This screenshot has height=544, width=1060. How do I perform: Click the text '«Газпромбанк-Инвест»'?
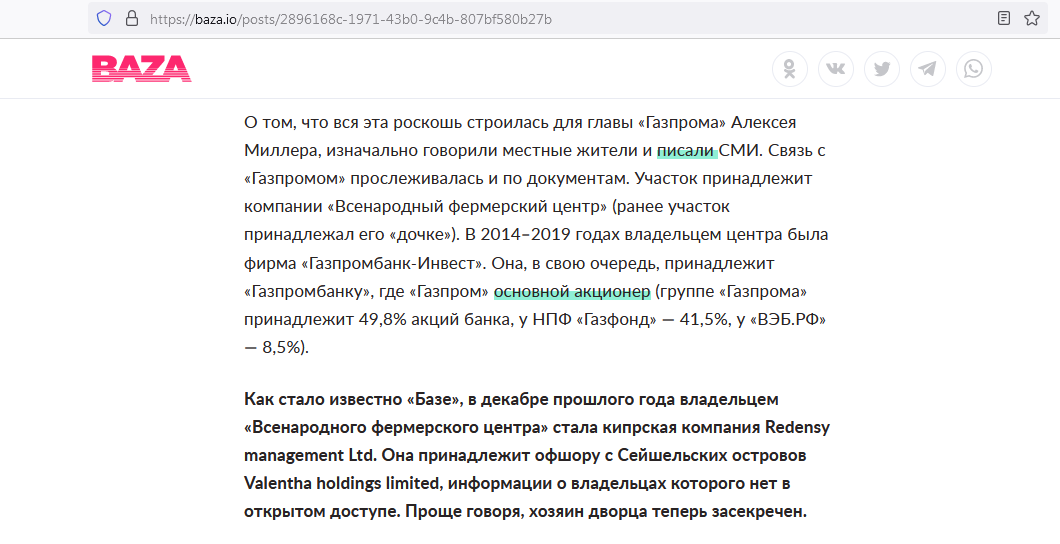point(392,263)
